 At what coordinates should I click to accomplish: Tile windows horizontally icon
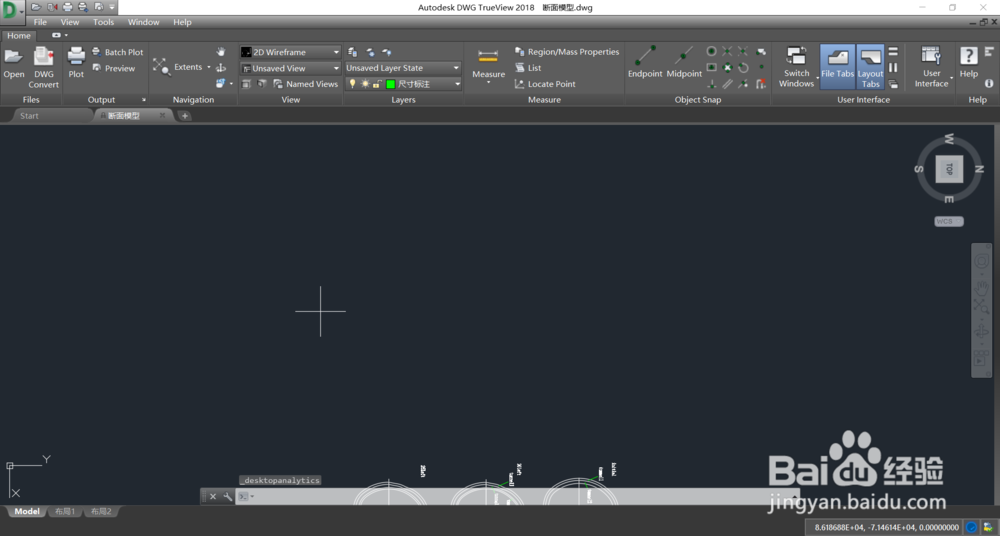click(x=893, y=52)
